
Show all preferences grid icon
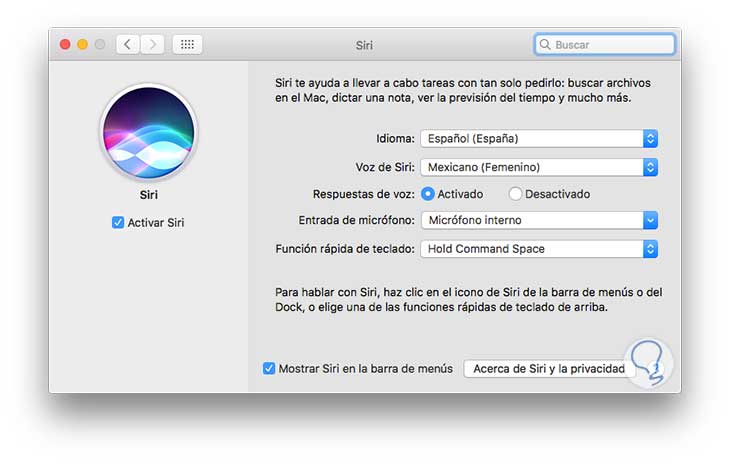pos(187,45)
